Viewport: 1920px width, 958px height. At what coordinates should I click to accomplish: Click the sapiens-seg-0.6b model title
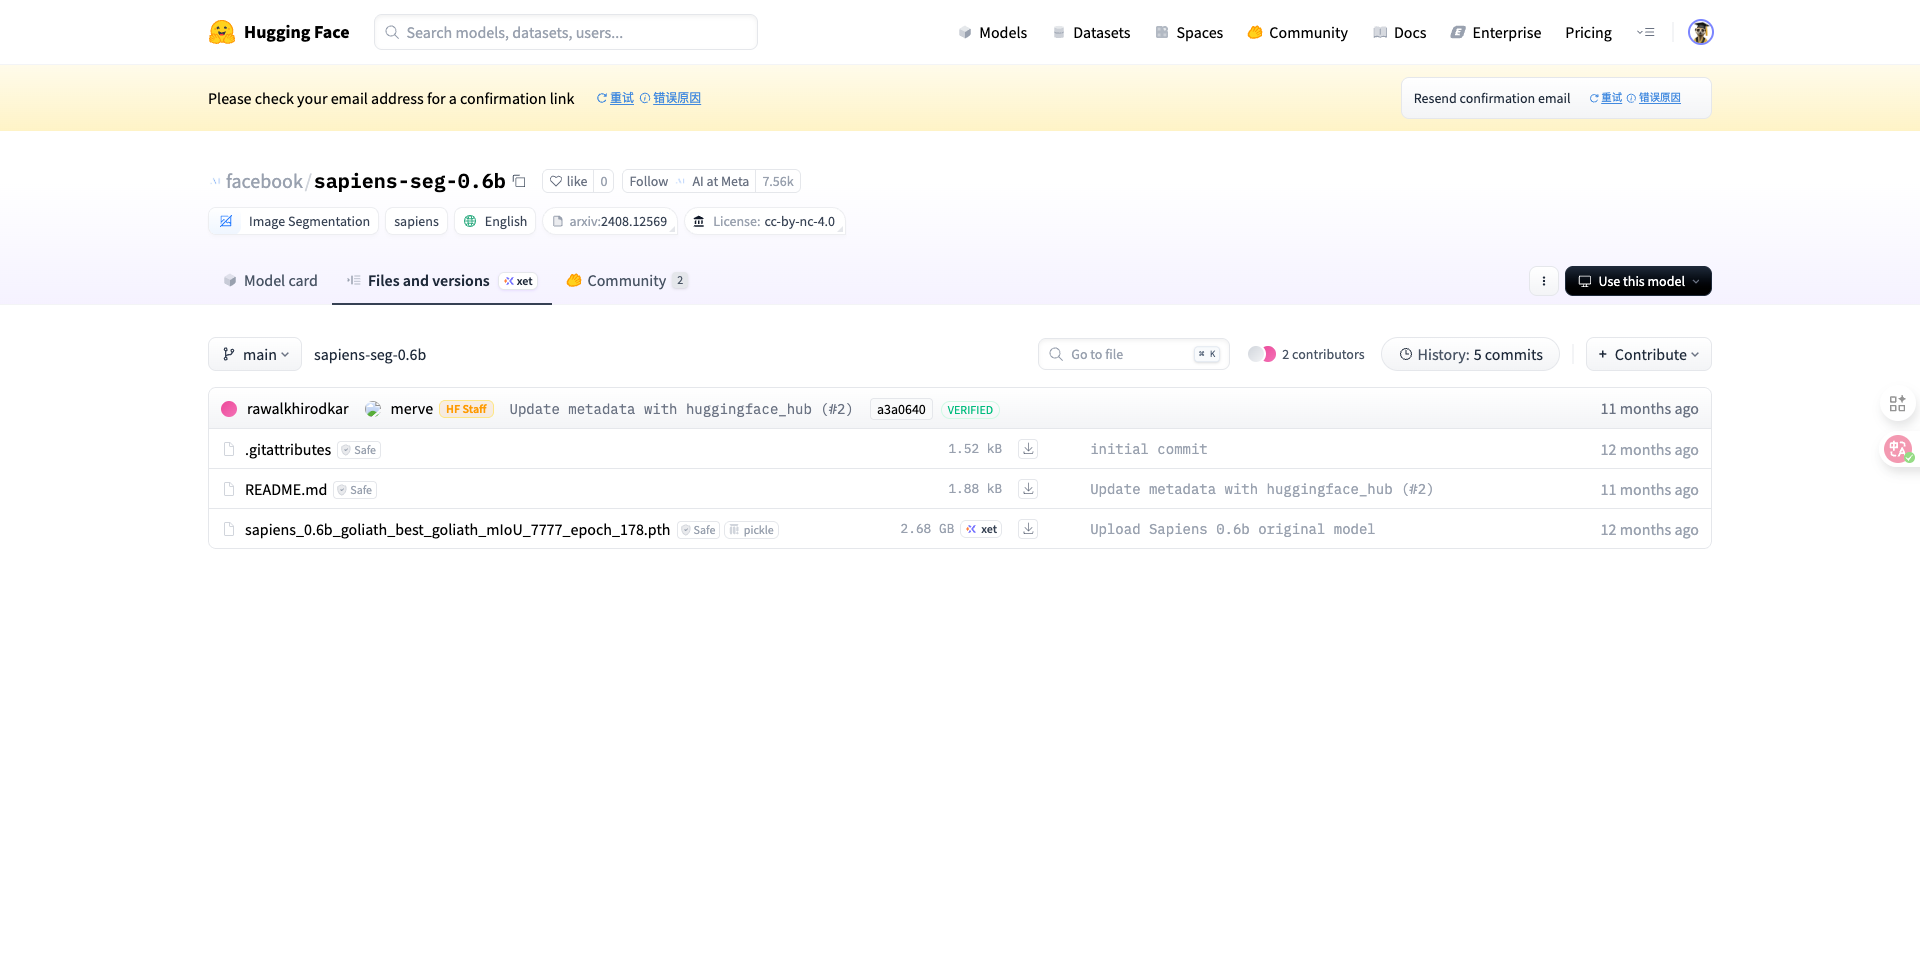410,181
